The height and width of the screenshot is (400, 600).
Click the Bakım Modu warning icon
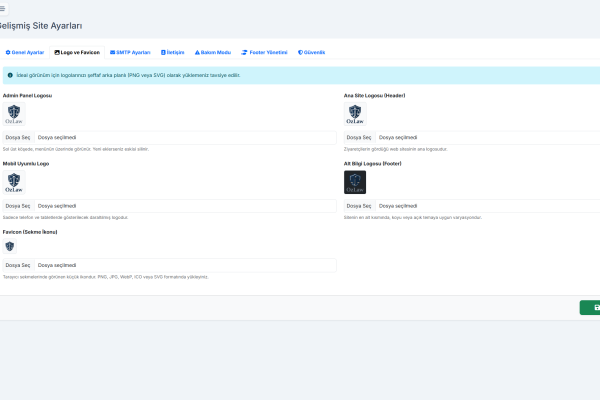197,52
